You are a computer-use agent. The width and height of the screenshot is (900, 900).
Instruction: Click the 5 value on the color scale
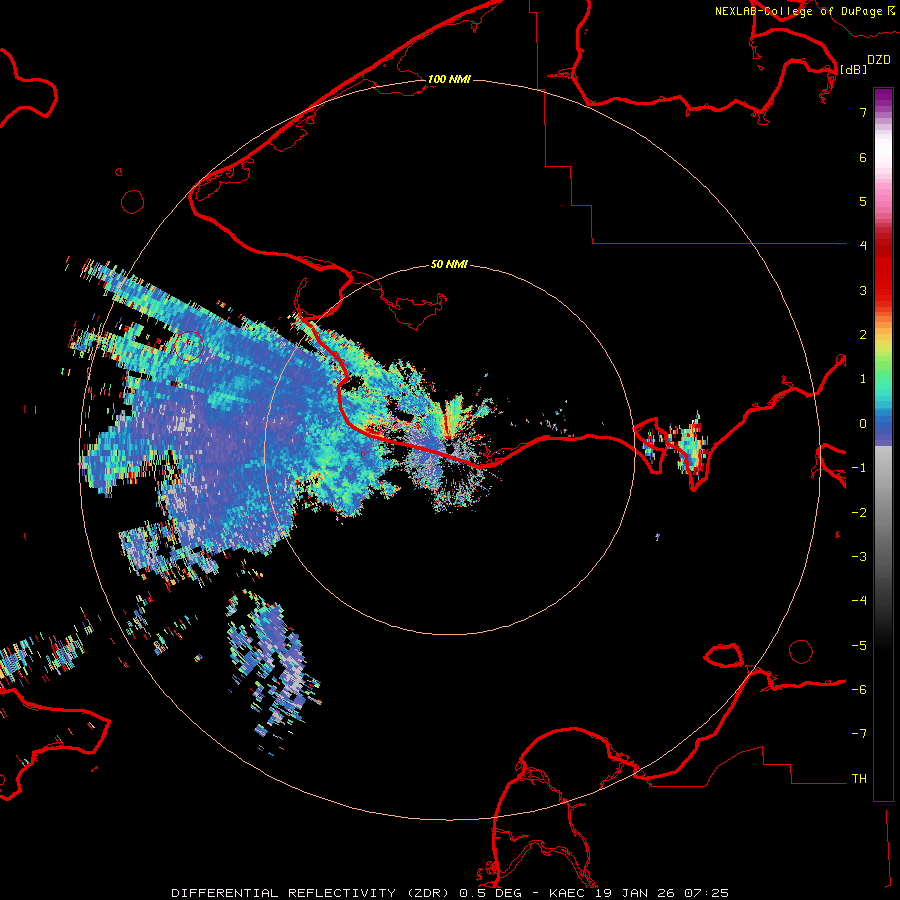[863, 201]
